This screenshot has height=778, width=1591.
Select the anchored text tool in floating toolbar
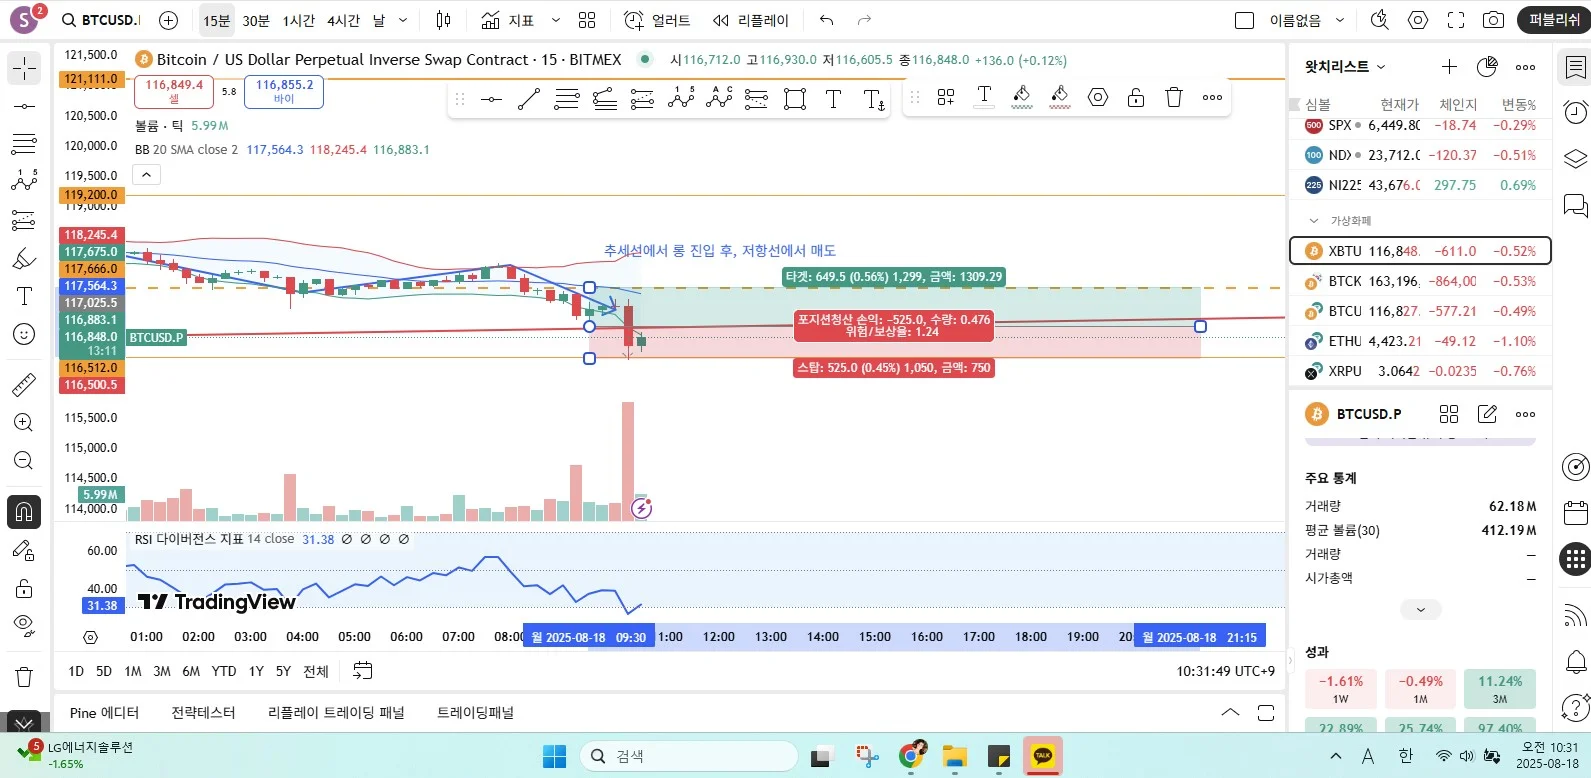pyautogui.click(x=874, y=98)
